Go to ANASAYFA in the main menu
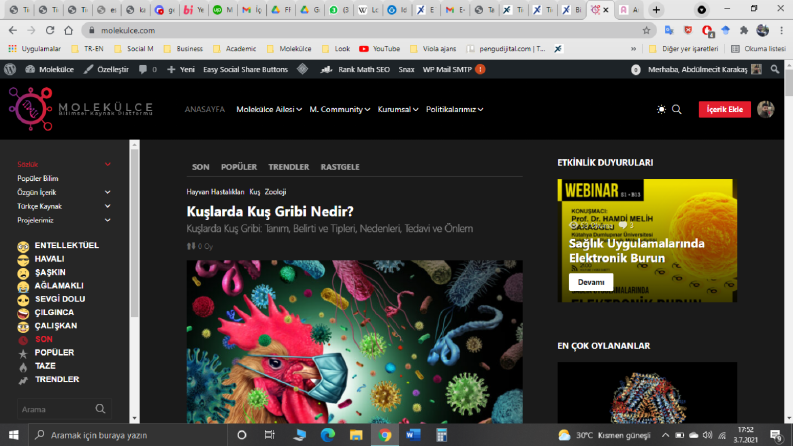Image resolution: width=793 pixels, height=446 pixels. [204, 109]
